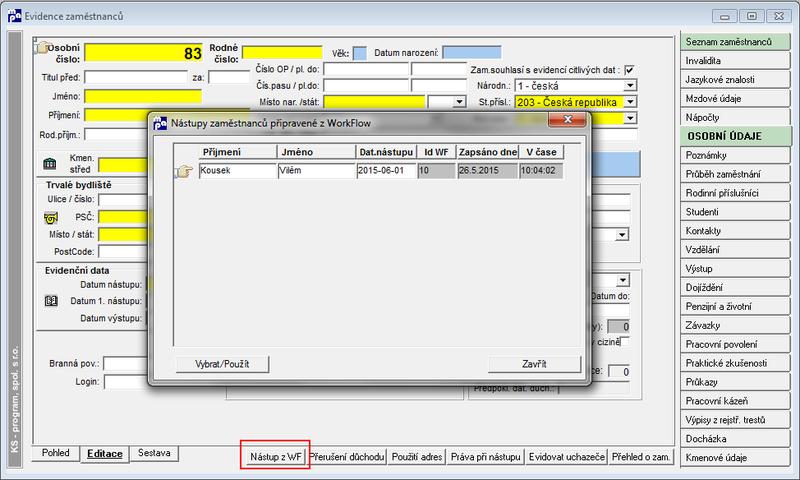800x480 pixels.
Task: Open the Národn. česká dropdown
Action: 630,86
